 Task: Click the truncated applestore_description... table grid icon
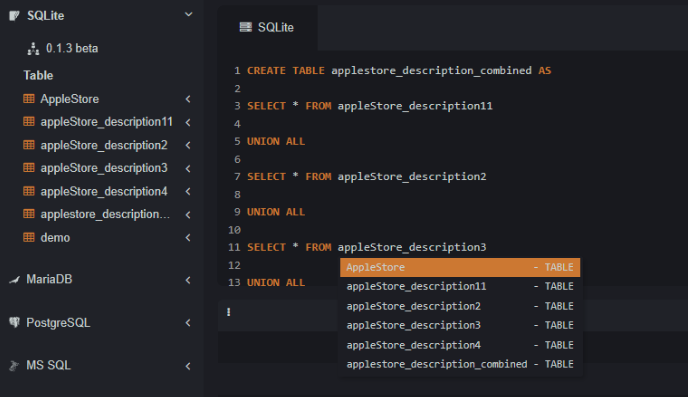[29, 214]
